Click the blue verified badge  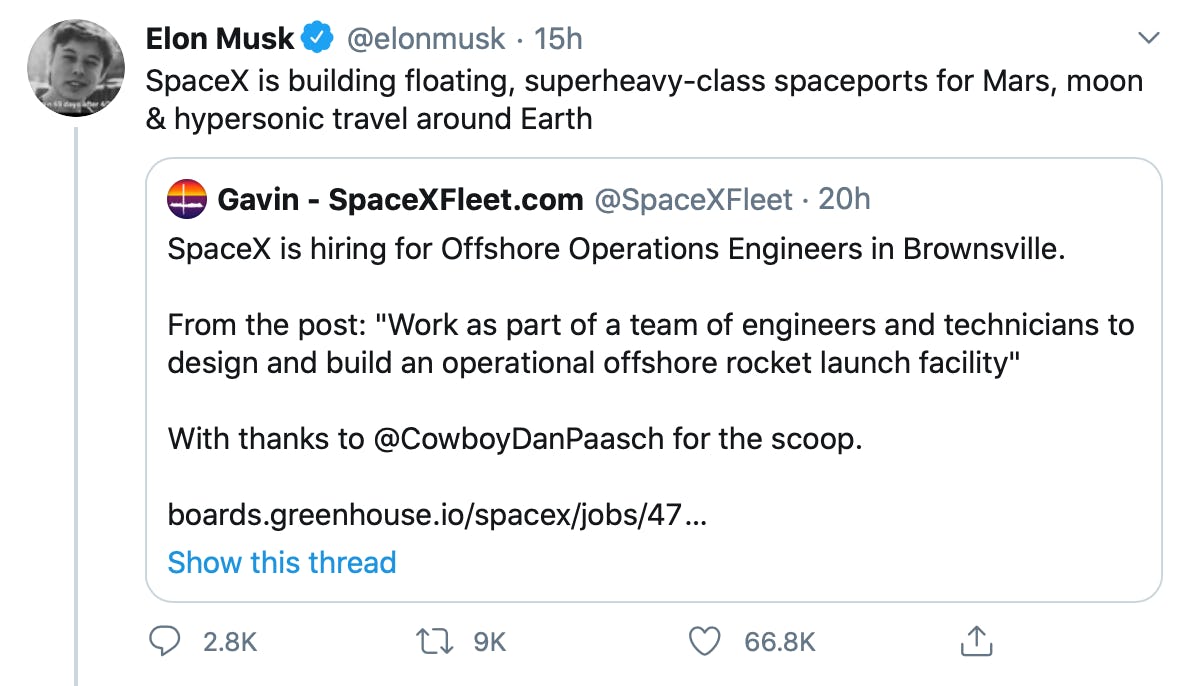(x=318, y=39)
